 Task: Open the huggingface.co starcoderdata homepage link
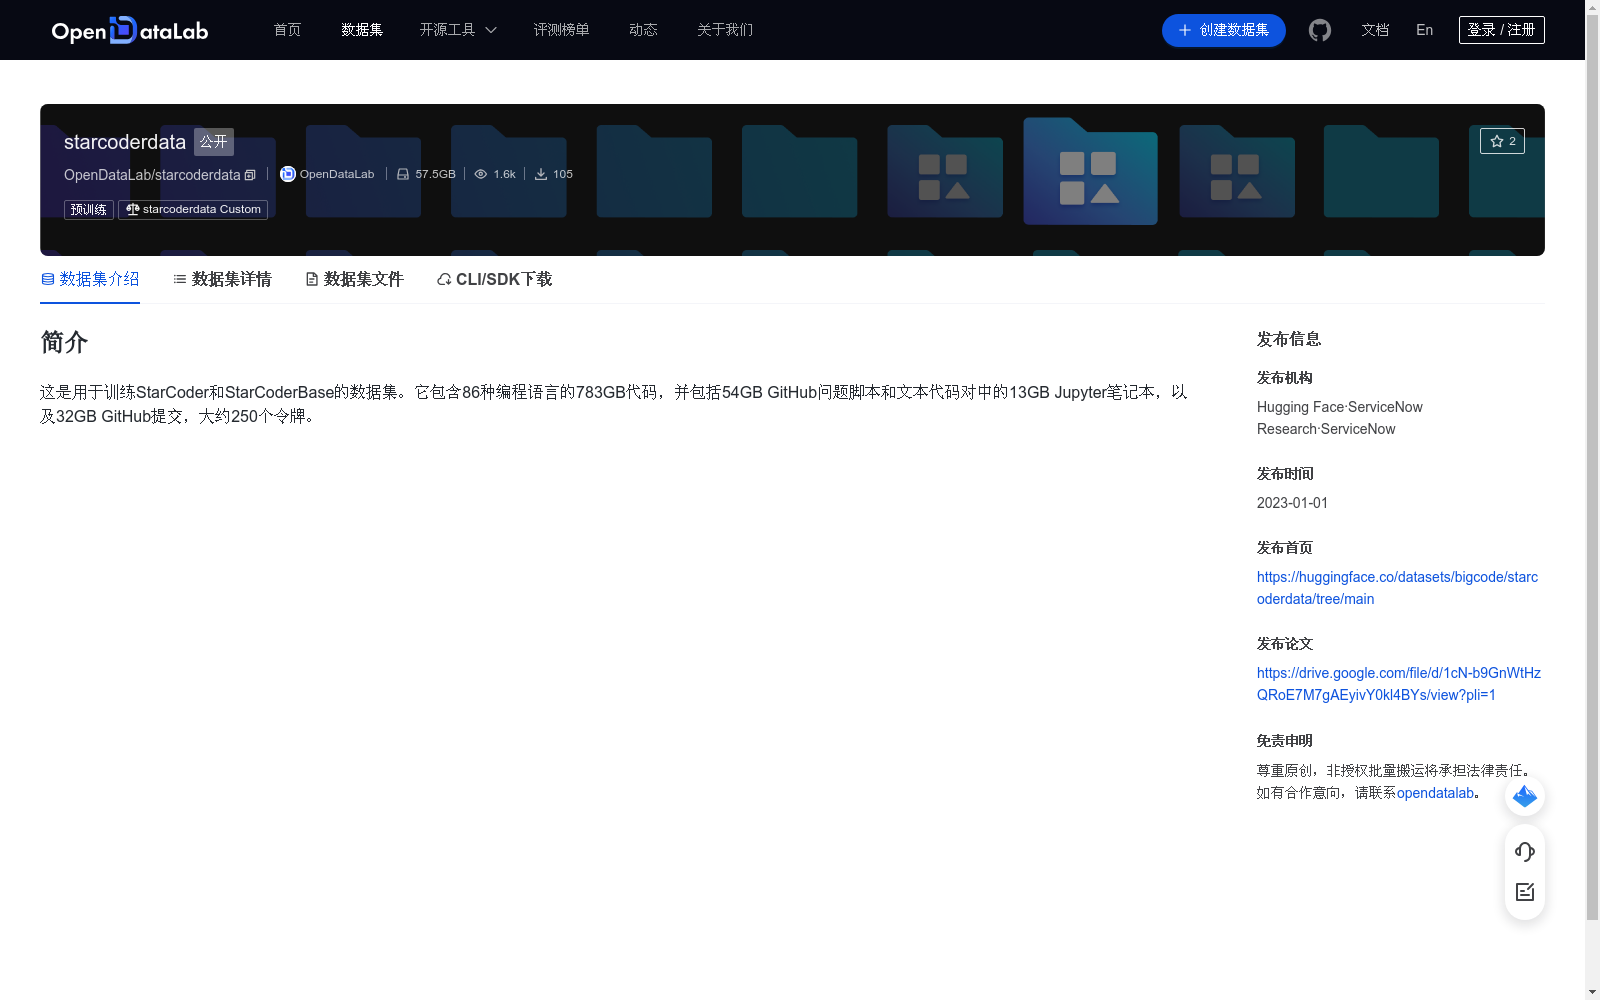click(x=1397, y=588)
